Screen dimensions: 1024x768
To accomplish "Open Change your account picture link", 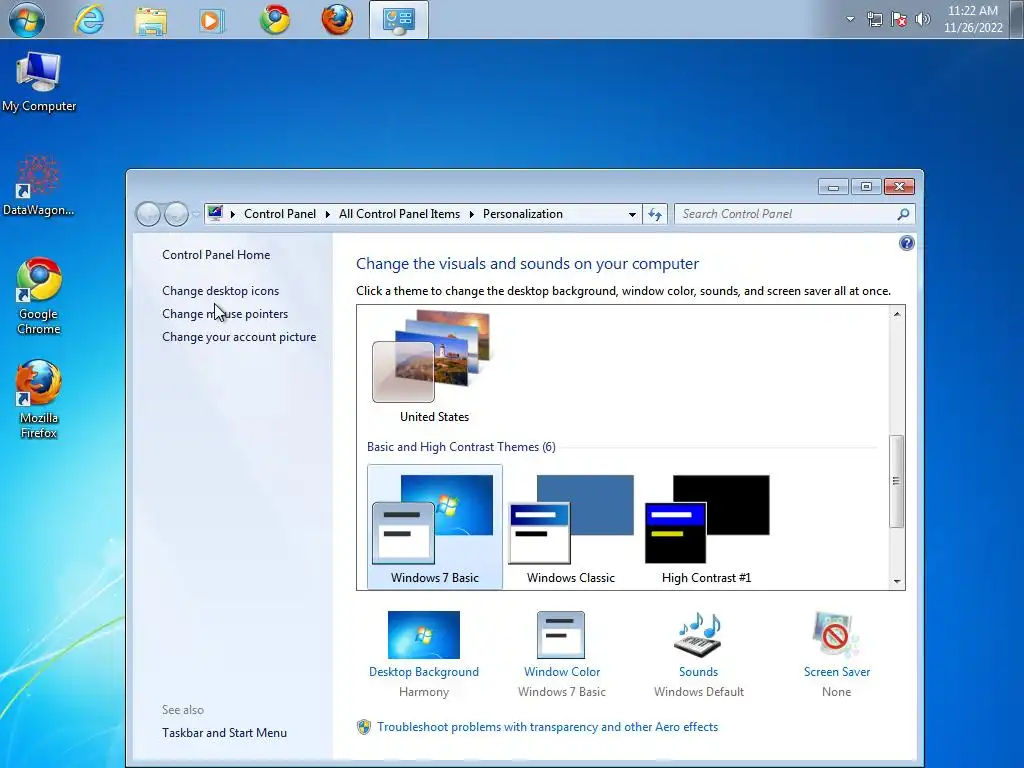I will click(x=239, y=337).
